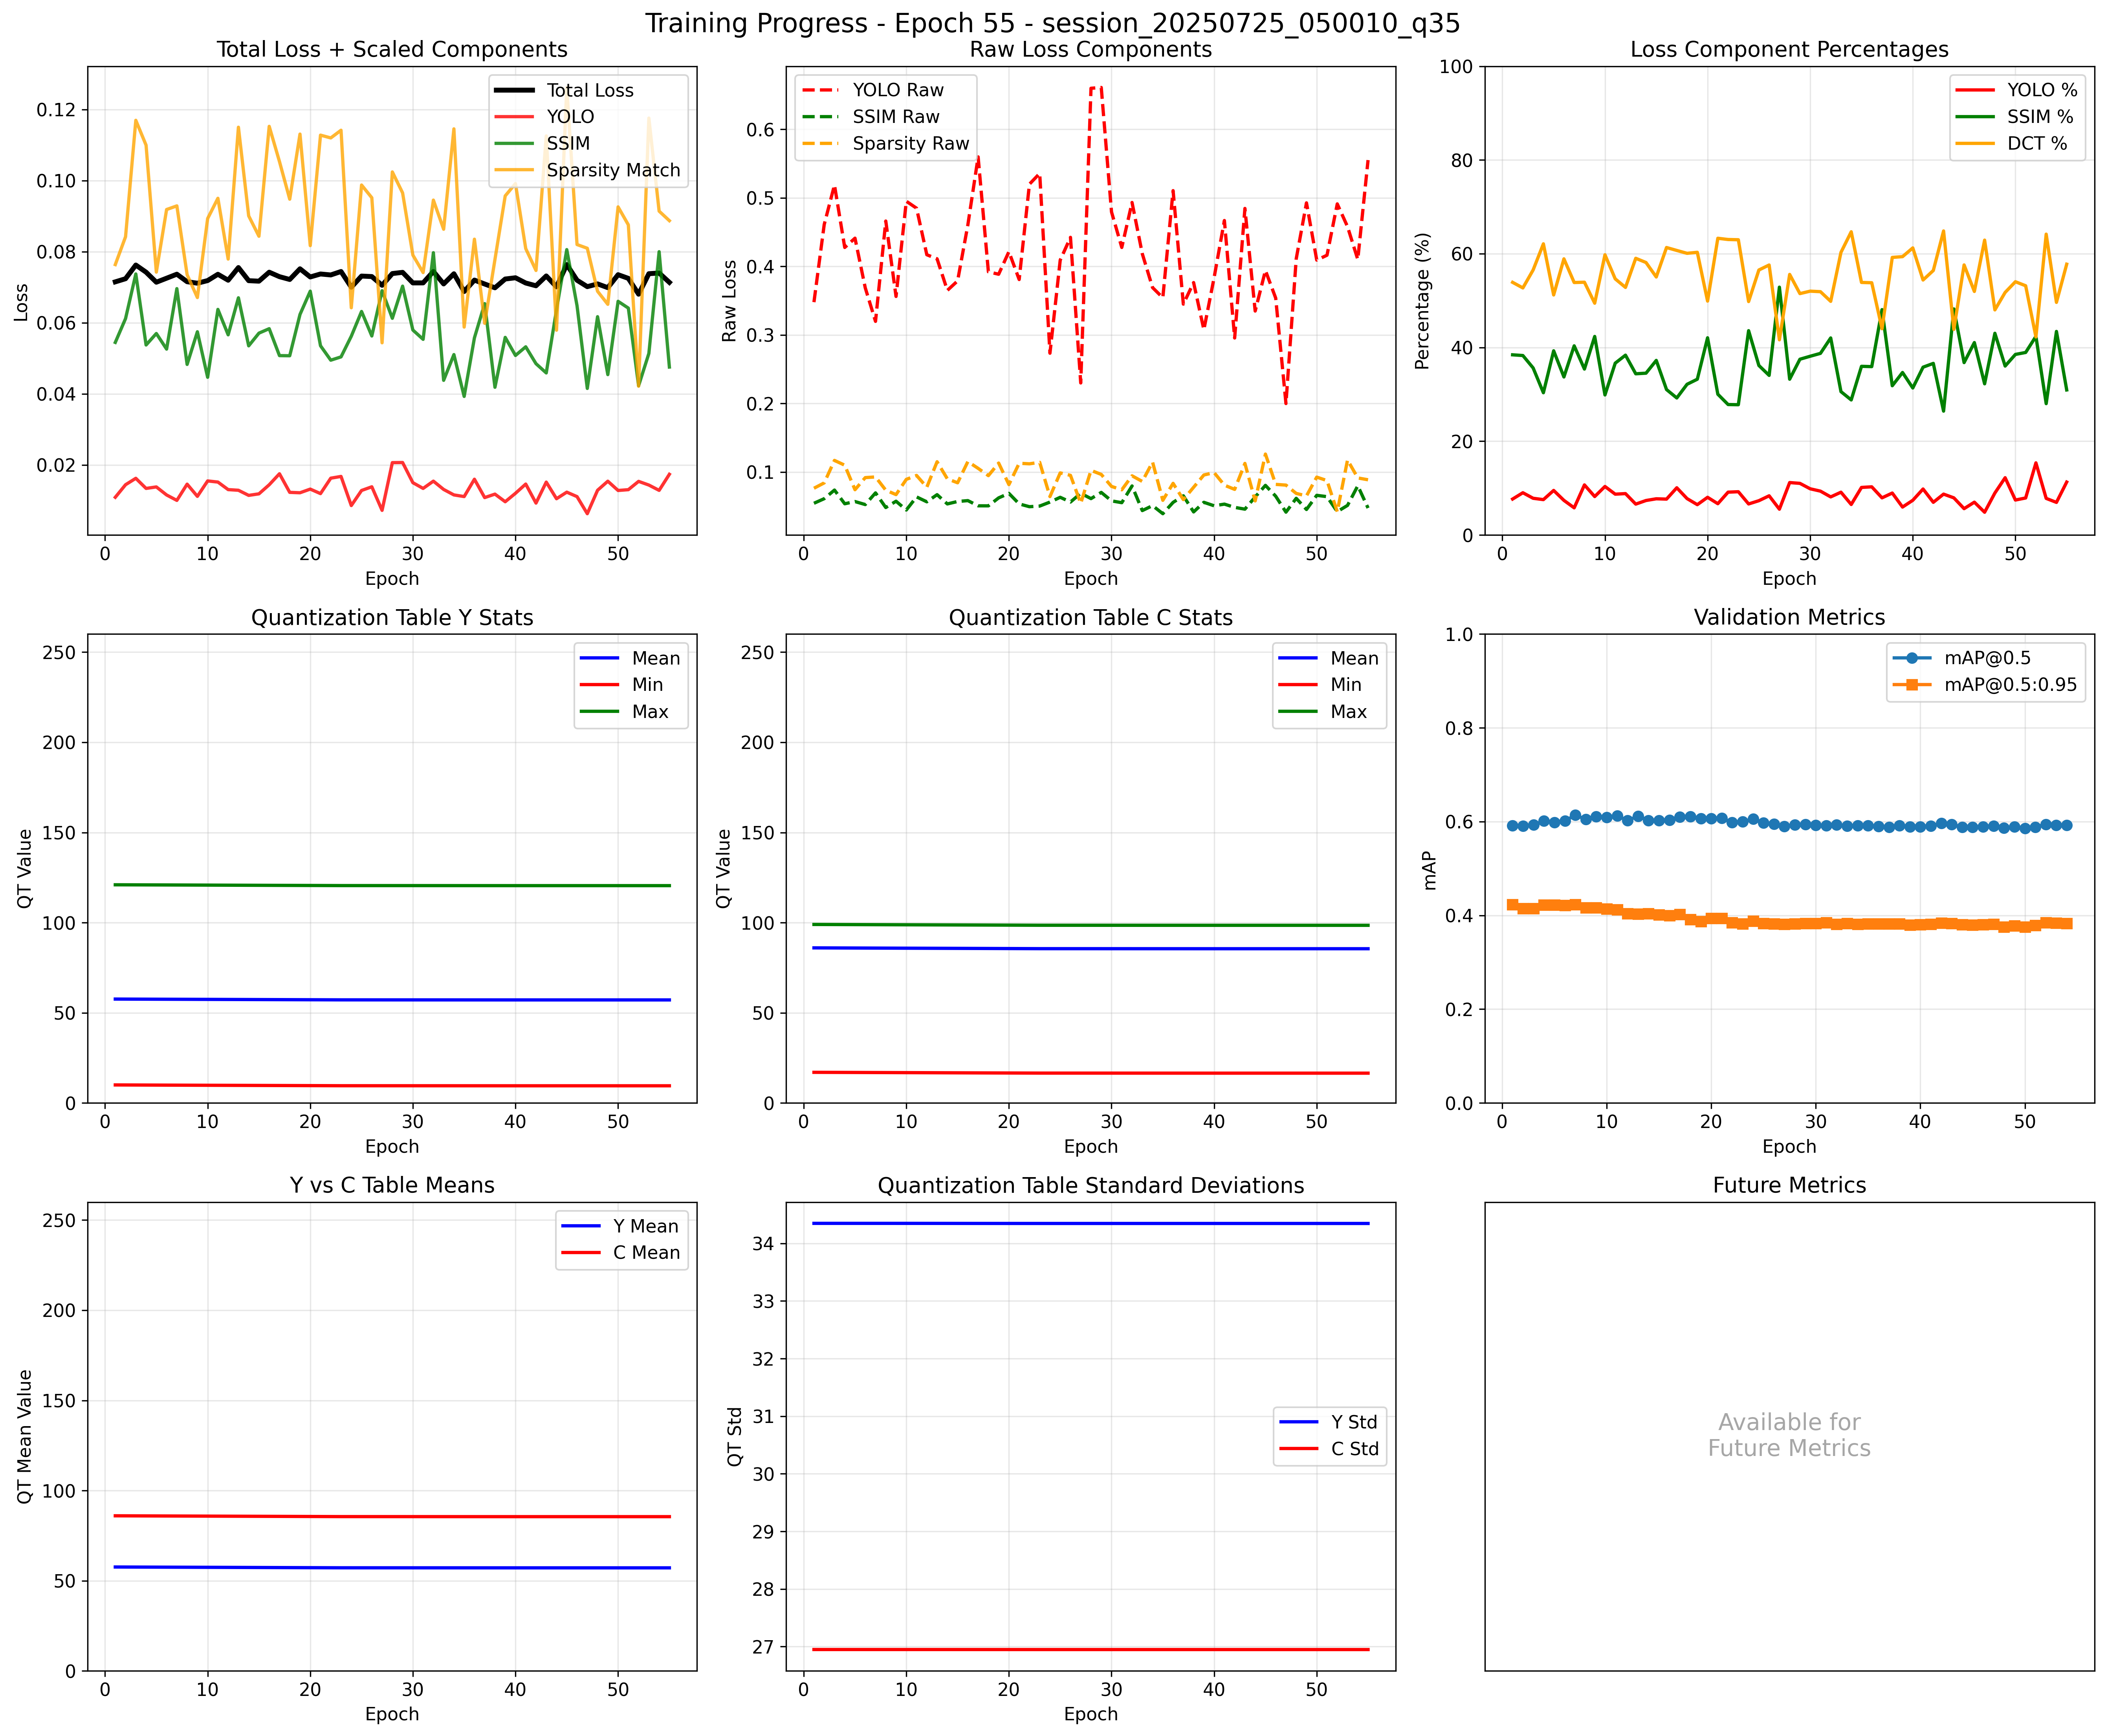The width and height of the screenshot is (2106, 1736).
Task: Click the C Std legend entry
Action: (x=1354, y=1449)
